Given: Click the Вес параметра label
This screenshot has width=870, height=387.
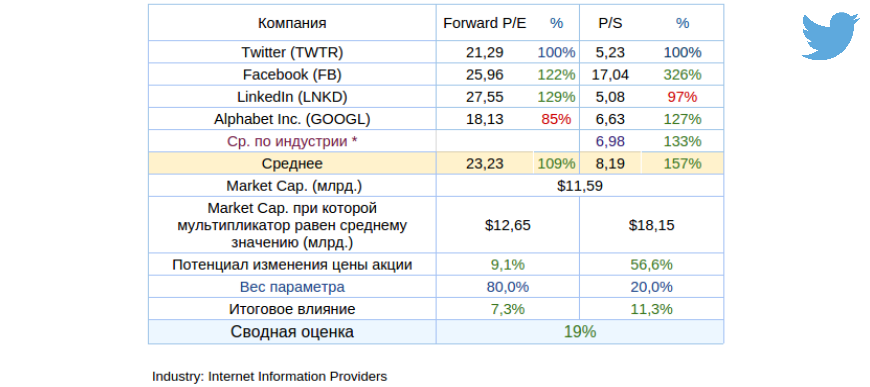Looking at the screenshot, I should point(292,287).
